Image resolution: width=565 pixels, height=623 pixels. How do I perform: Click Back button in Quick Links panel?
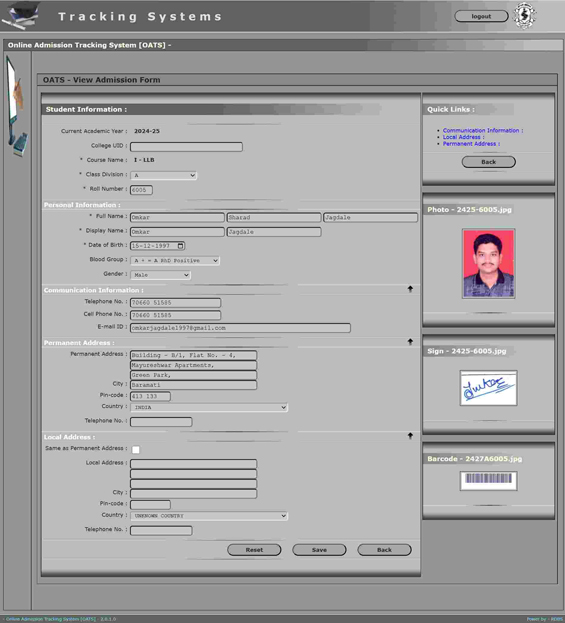tap(489, 162)
